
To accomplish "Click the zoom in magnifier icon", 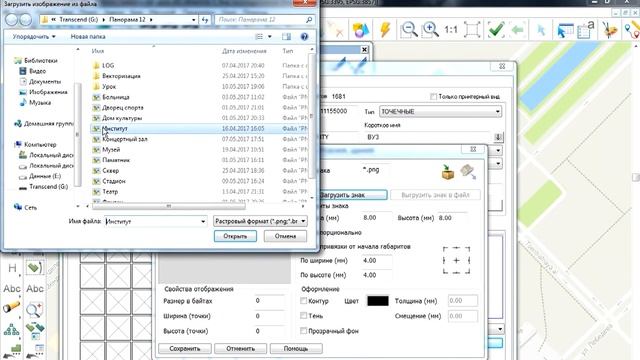I will (x=430, y=29).
